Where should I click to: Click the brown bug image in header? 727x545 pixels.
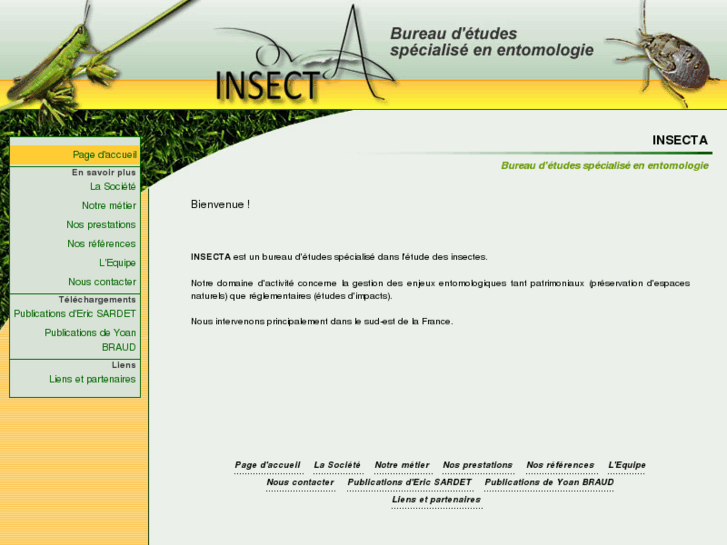click(x=664, y=58)
